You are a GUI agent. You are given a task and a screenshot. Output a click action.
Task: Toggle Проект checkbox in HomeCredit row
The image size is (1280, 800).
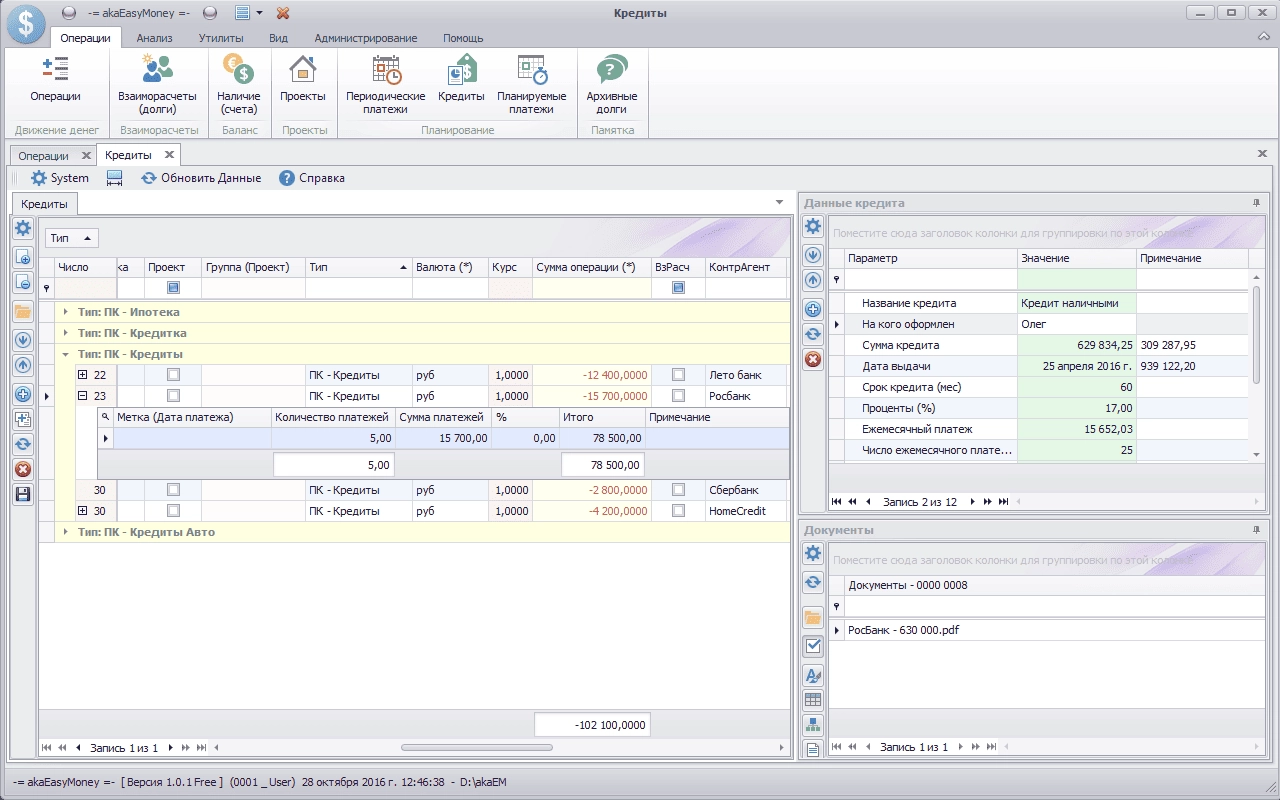coord(173,511)
